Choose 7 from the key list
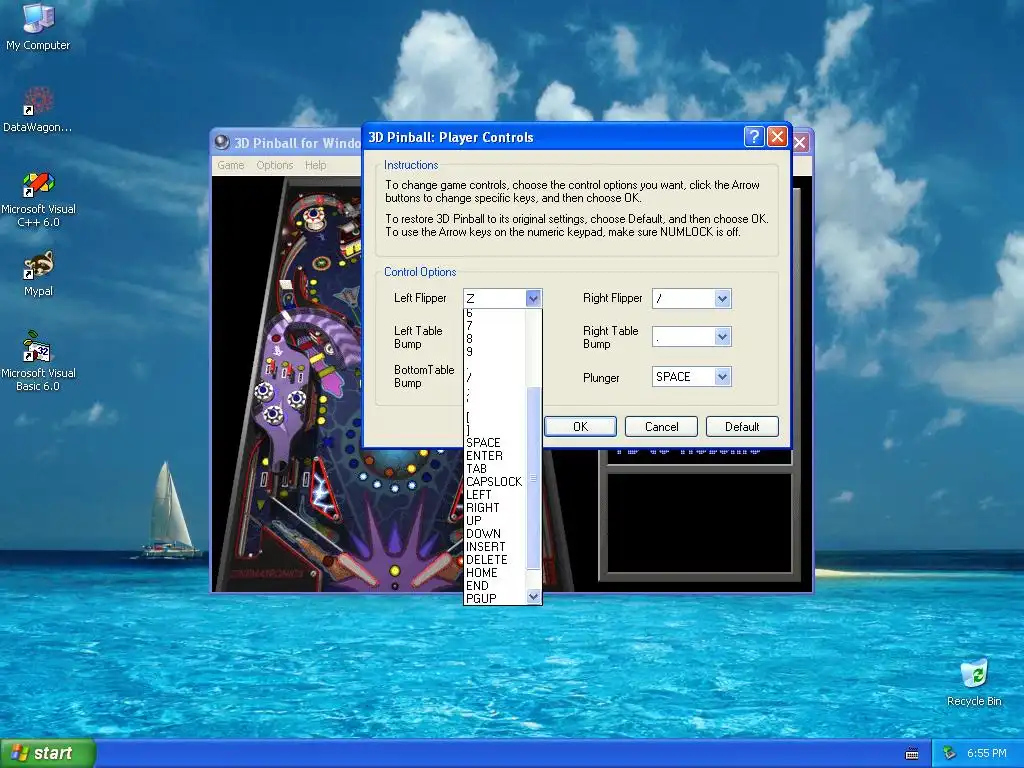The height and width of the screenshot is (768, 1024). (x=494, y=326)
